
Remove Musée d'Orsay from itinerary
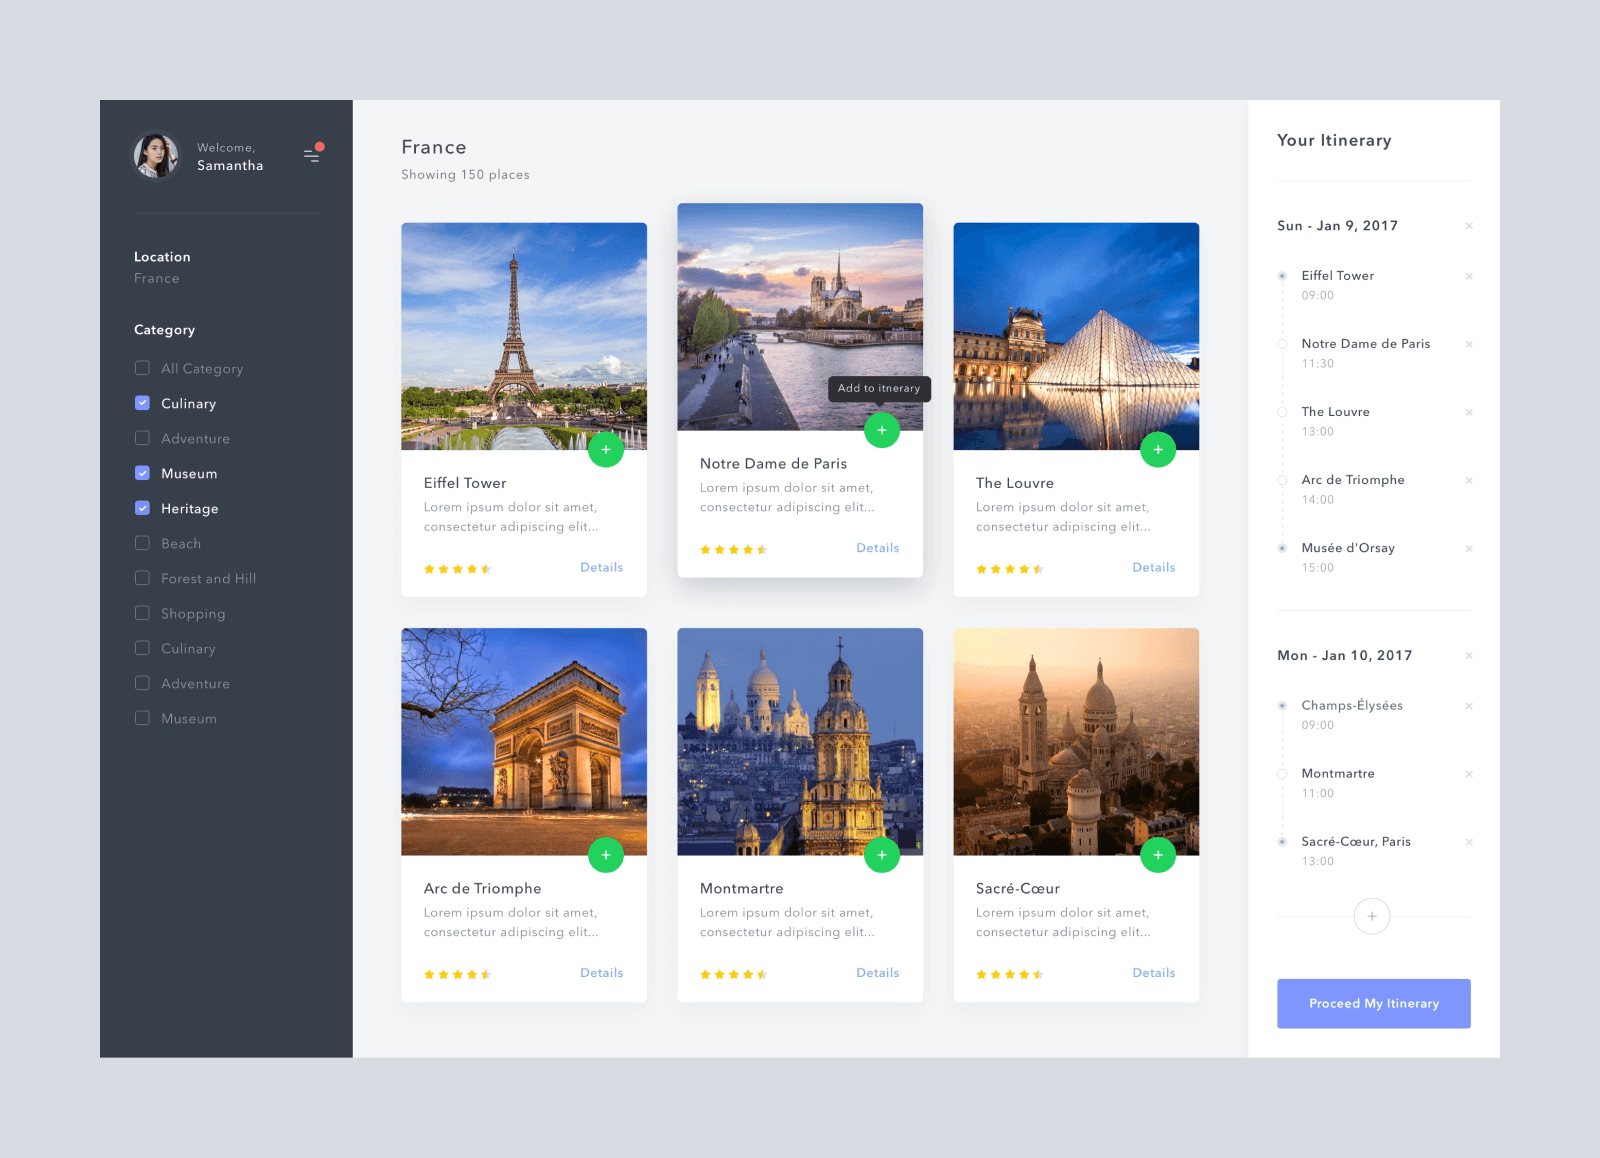[x=1468, y=549]
